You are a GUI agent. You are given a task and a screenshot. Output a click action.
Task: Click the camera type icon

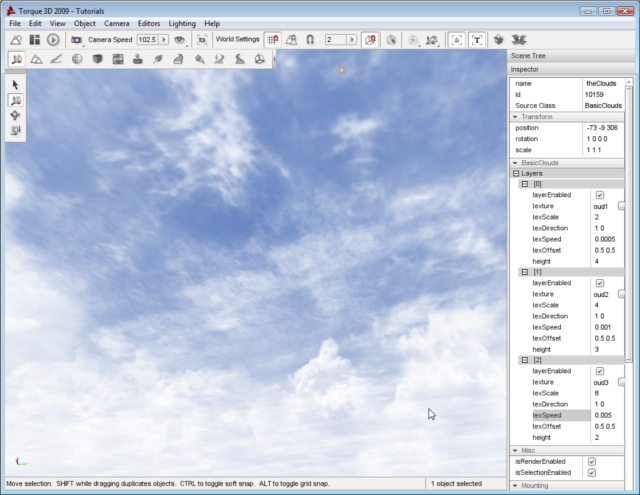point(76,39)
